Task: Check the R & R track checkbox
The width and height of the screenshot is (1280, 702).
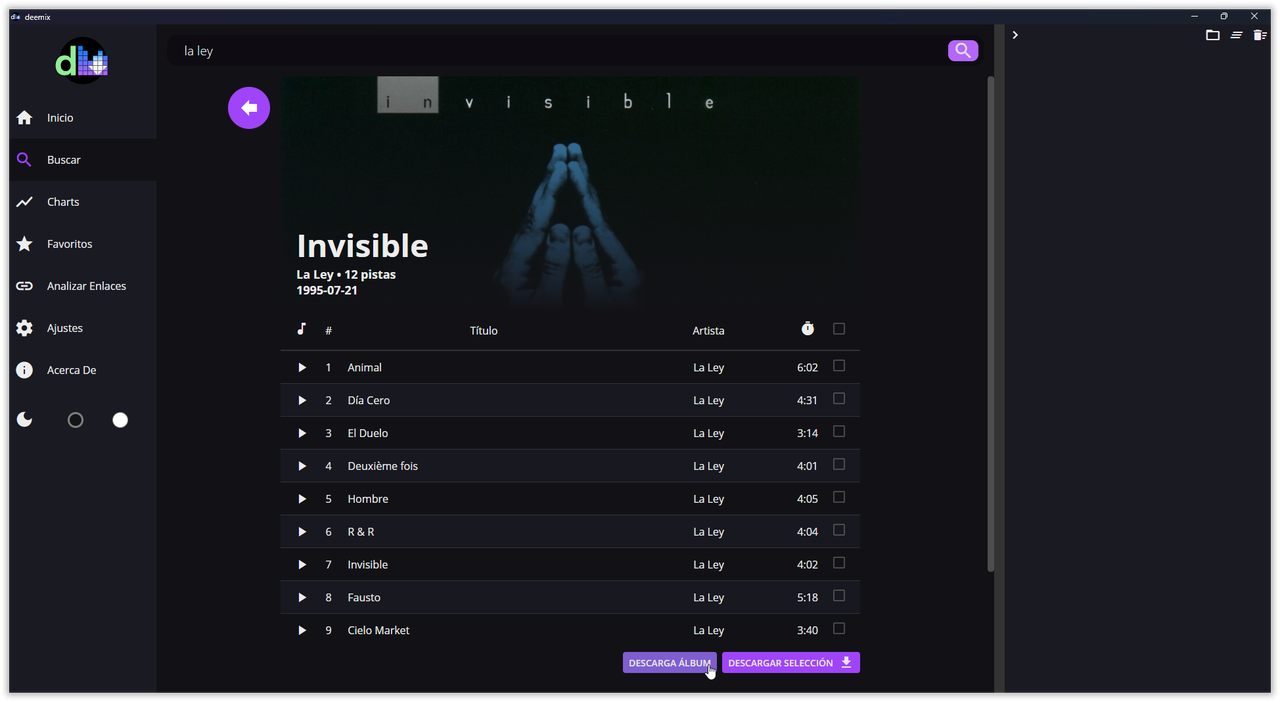Action: click(x=839, y=531)
